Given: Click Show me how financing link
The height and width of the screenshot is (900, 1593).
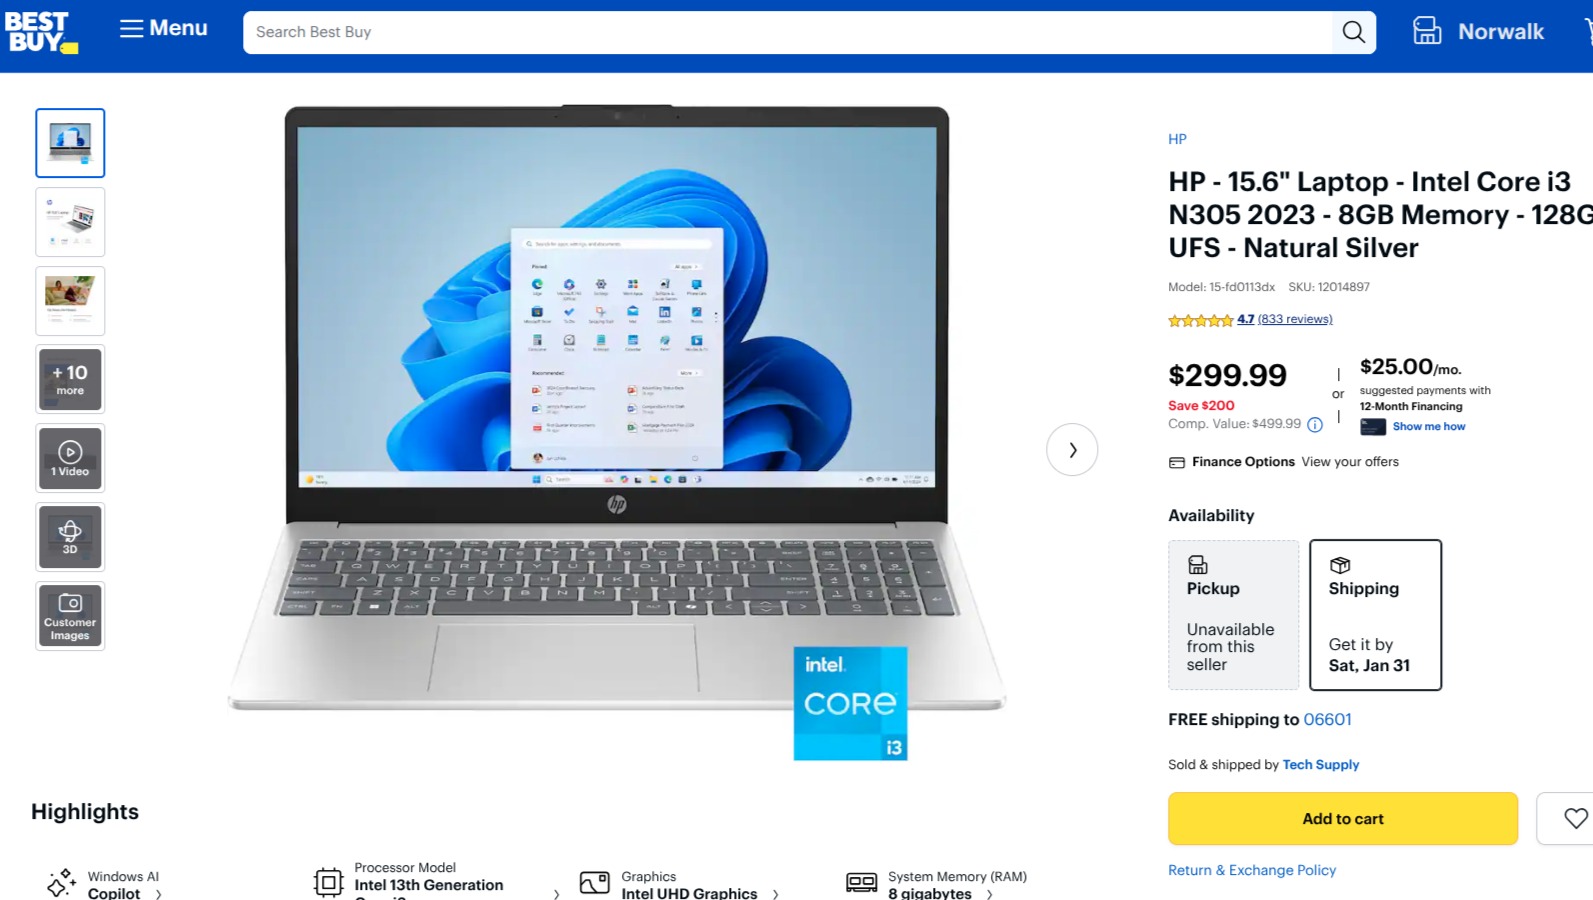Looking at the screenshot, I should [x=1428, y=426].
